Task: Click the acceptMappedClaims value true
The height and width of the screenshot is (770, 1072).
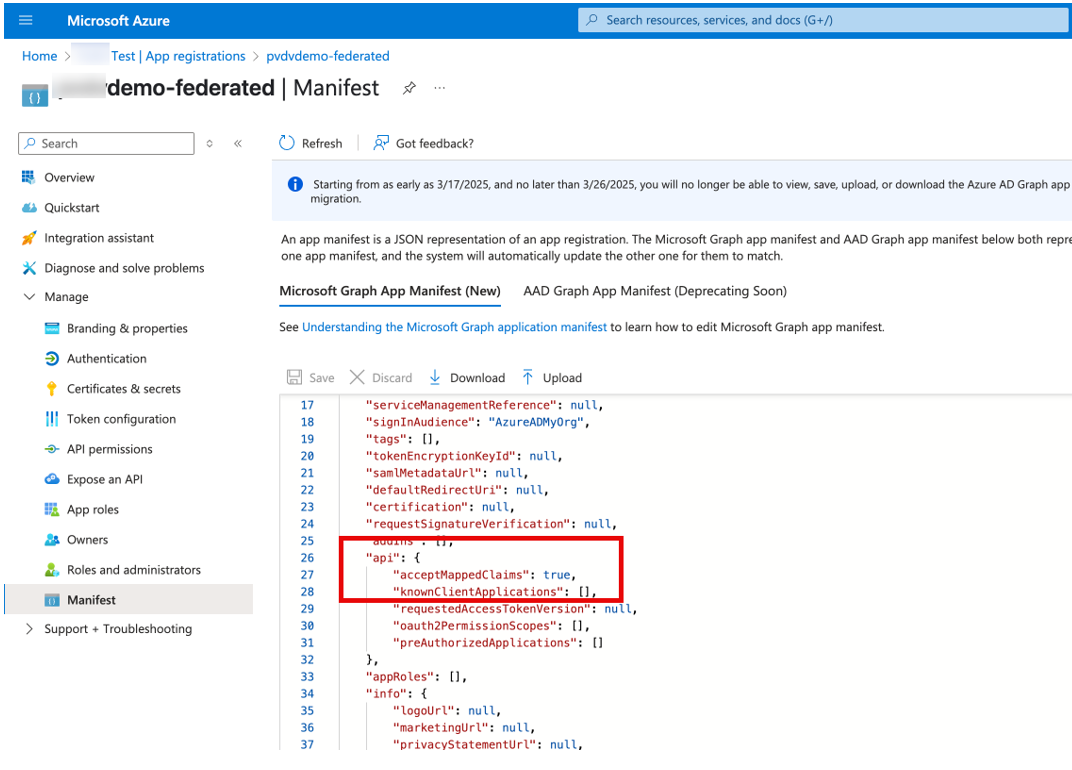Action: pyautogui.click(x=557, y=575)
